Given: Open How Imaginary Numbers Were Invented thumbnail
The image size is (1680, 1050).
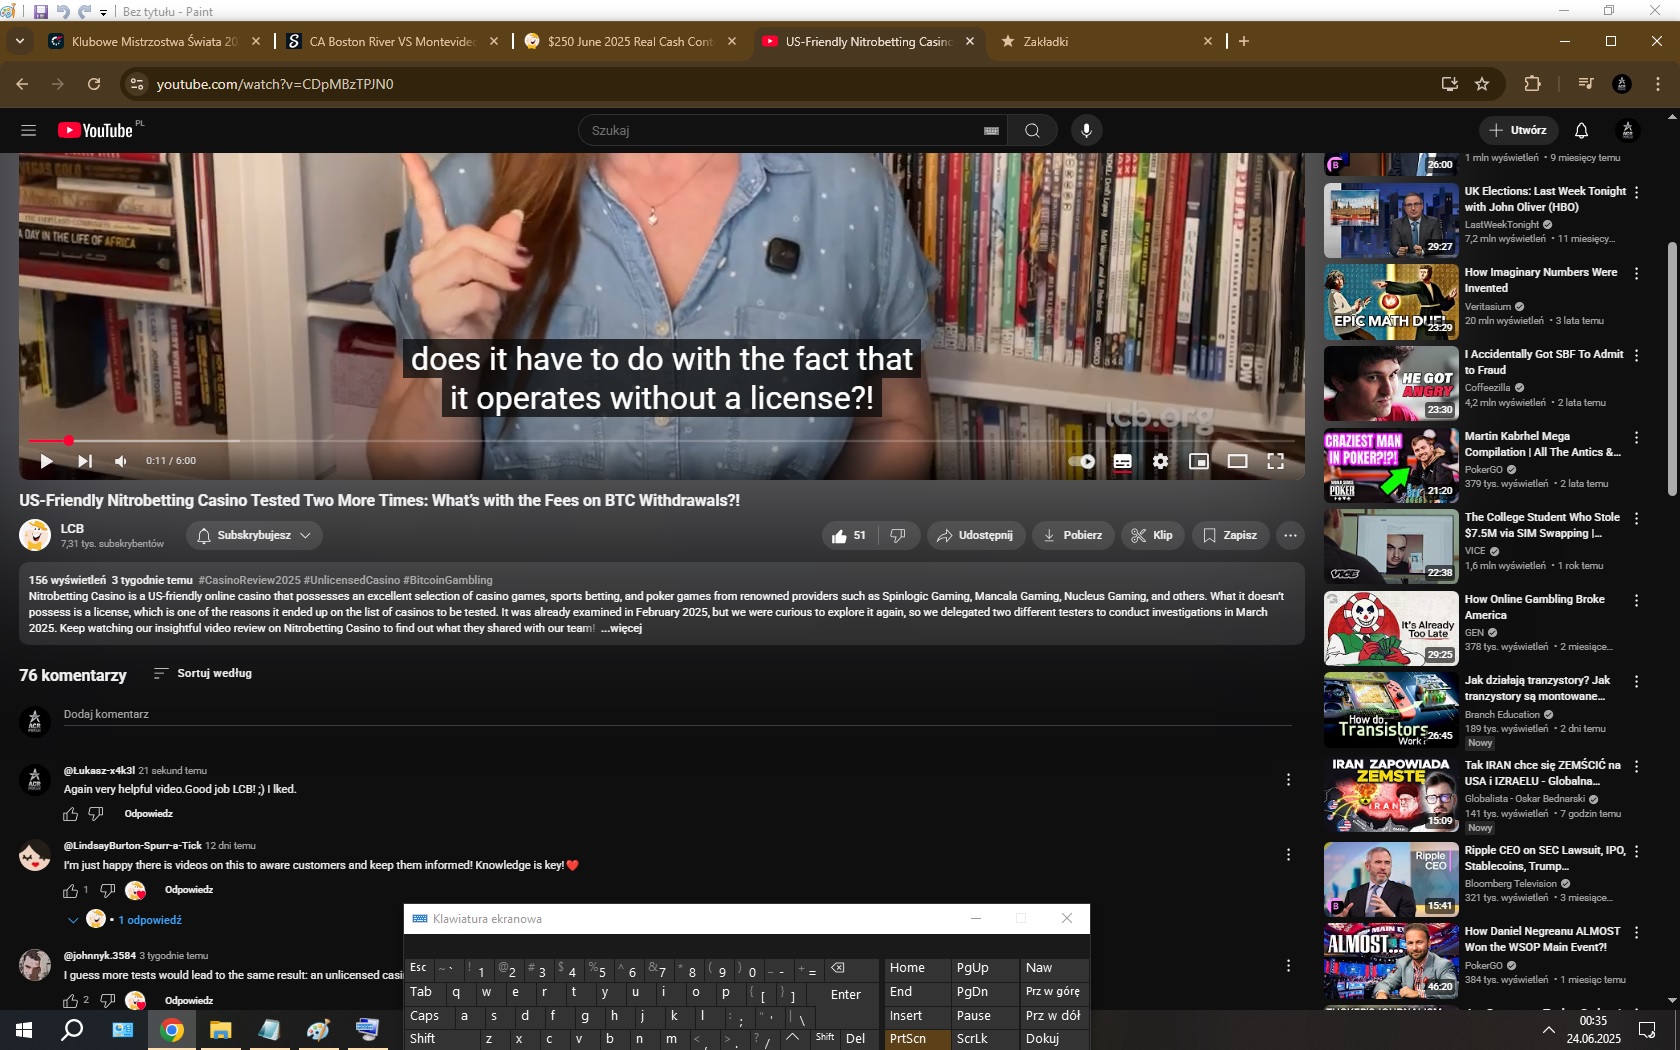Looking at the screenshot, I should tap(1391, 301).
